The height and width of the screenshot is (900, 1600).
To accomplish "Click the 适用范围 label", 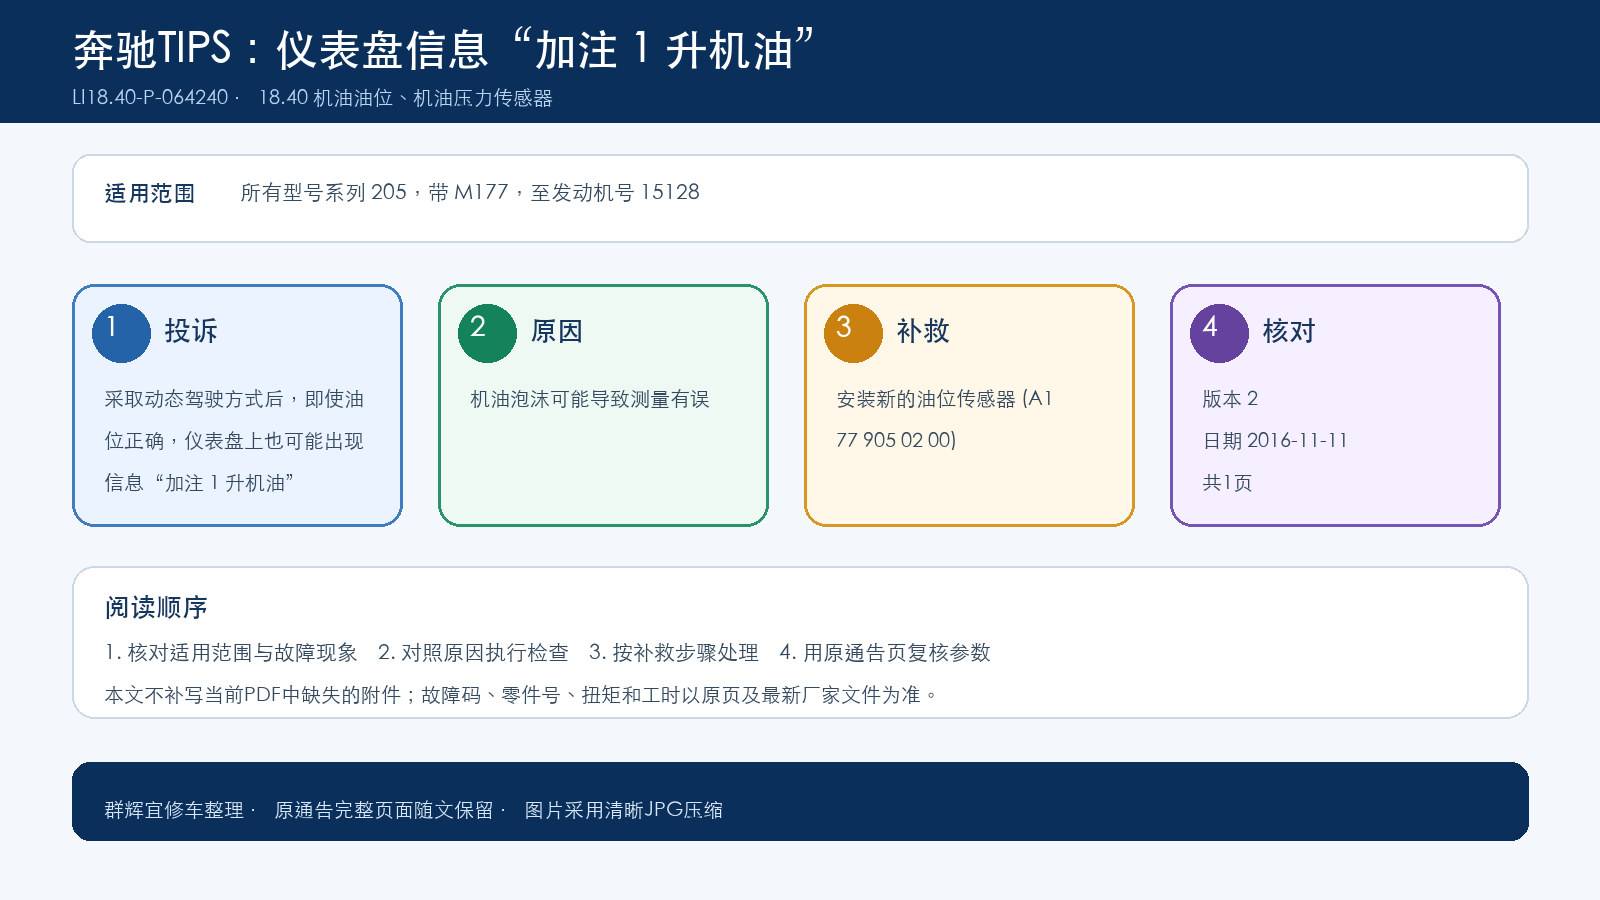I will [150, 193].
